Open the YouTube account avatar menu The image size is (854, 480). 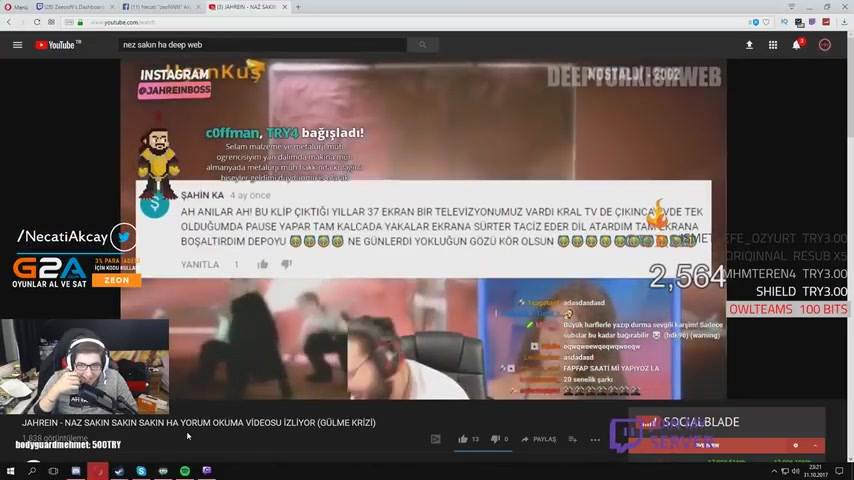click(825, 45)
